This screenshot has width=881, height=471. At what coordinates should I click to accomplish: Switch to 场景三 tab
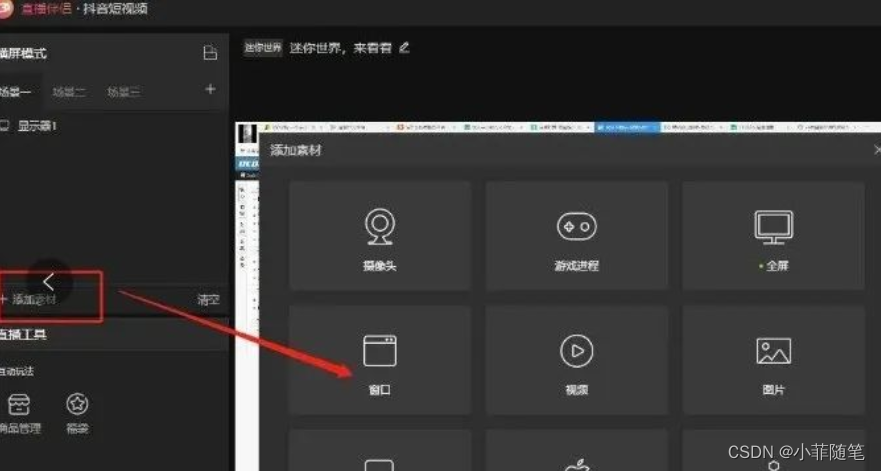[x=124, y=92]
